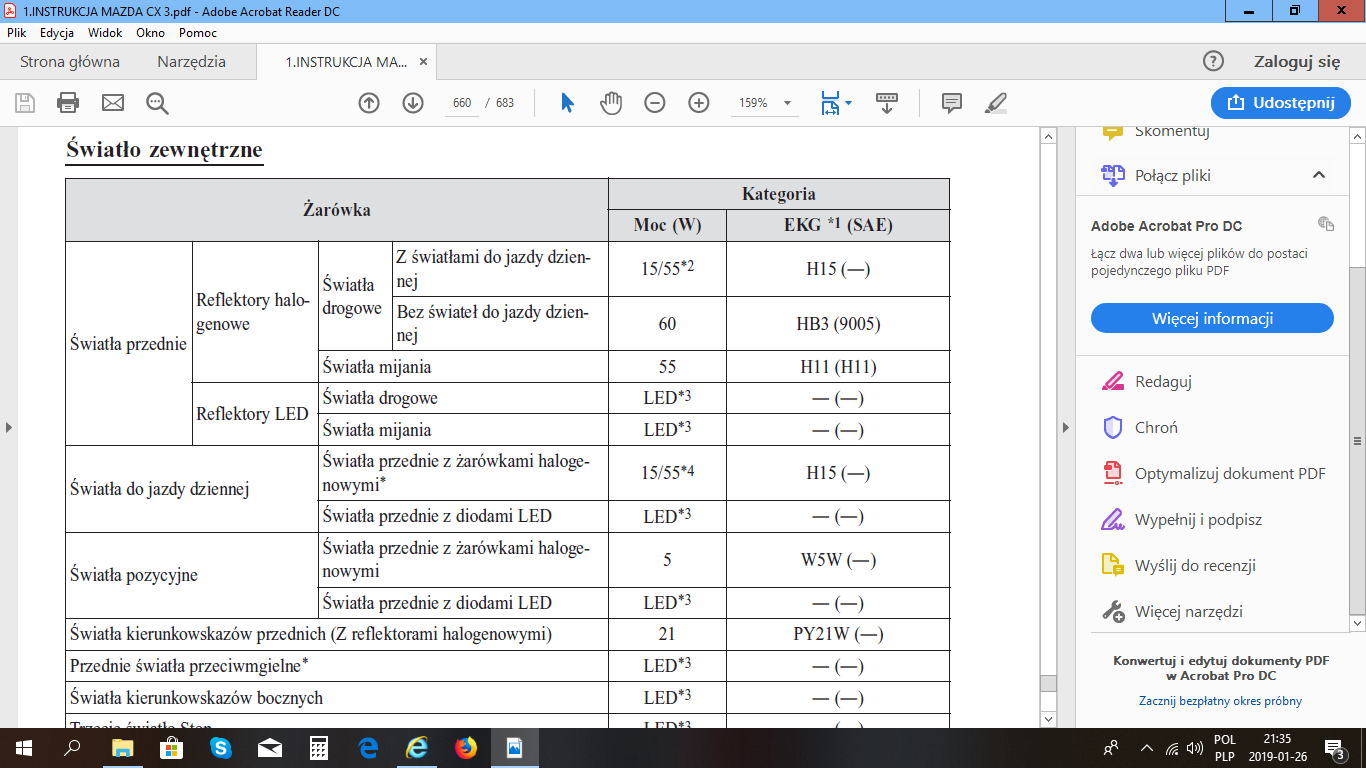Open Firefox from the taskbar
Viewport: 1366px width, 768px height.
[x=466, y=747]
